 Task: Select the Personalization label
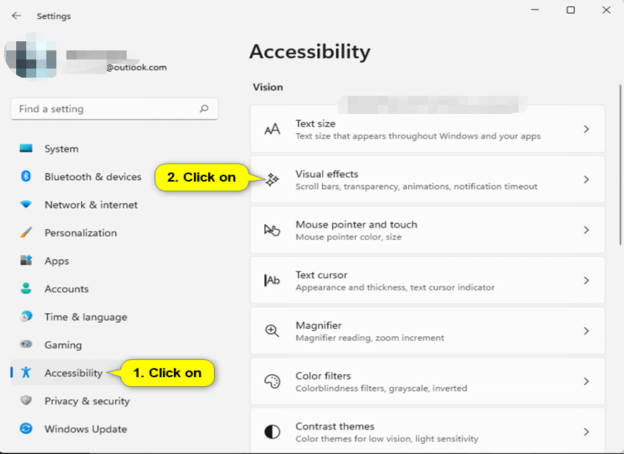[81, 233]
